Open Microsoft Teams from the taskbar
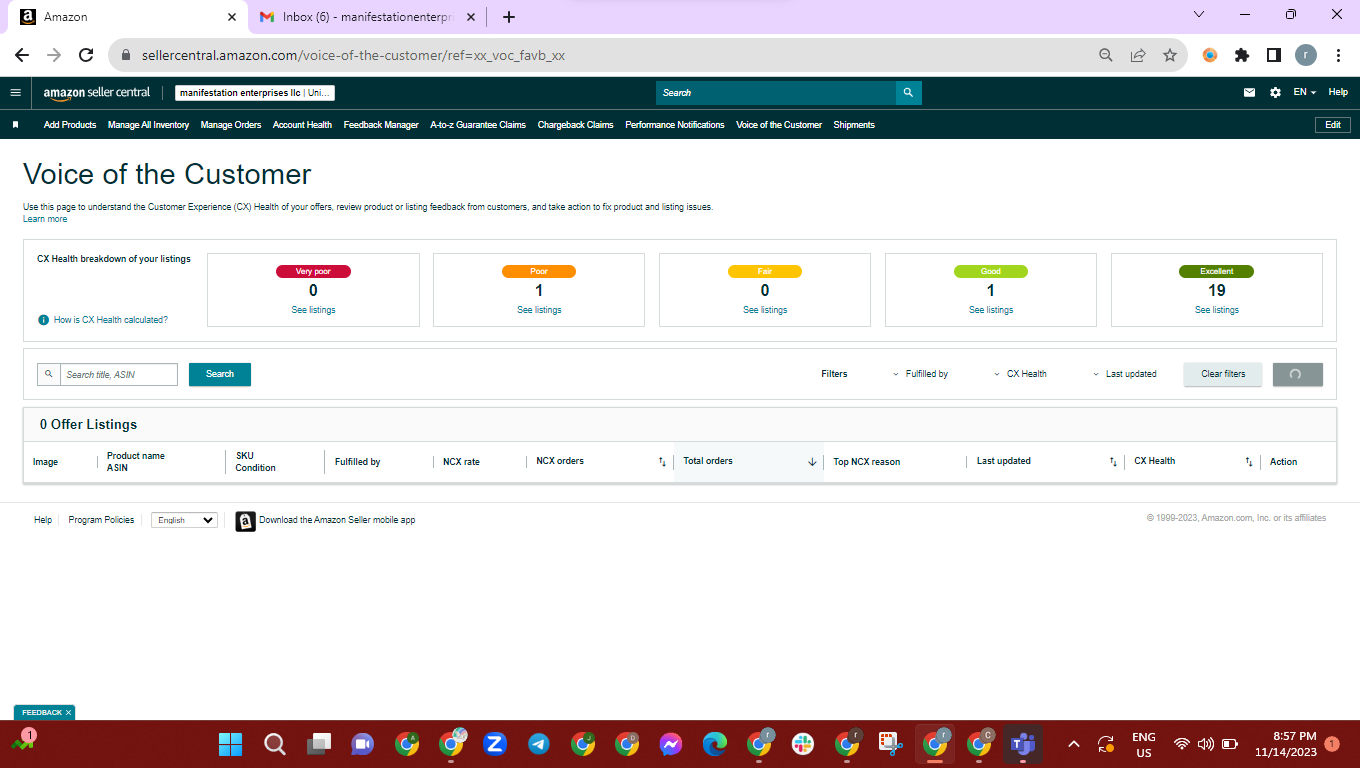This screenshot has height=768, width=1360. pyautogui.click(x=1022, y=744)
